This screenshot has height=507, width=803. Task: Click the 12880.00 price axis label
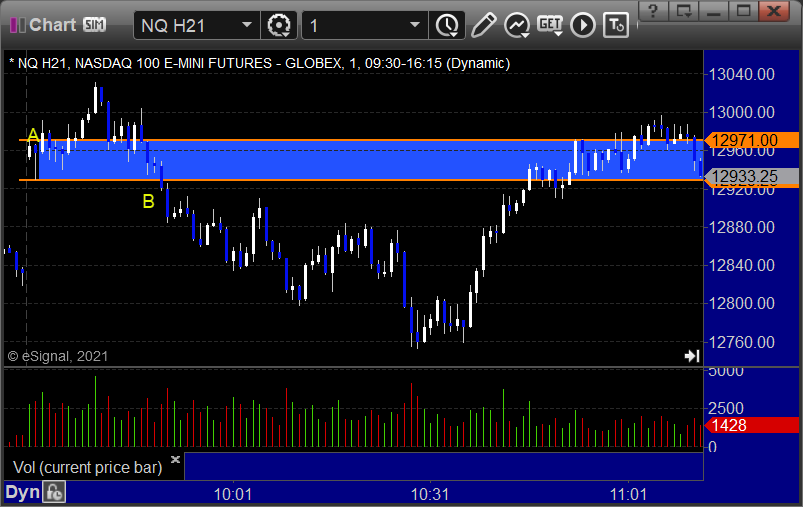741,227
